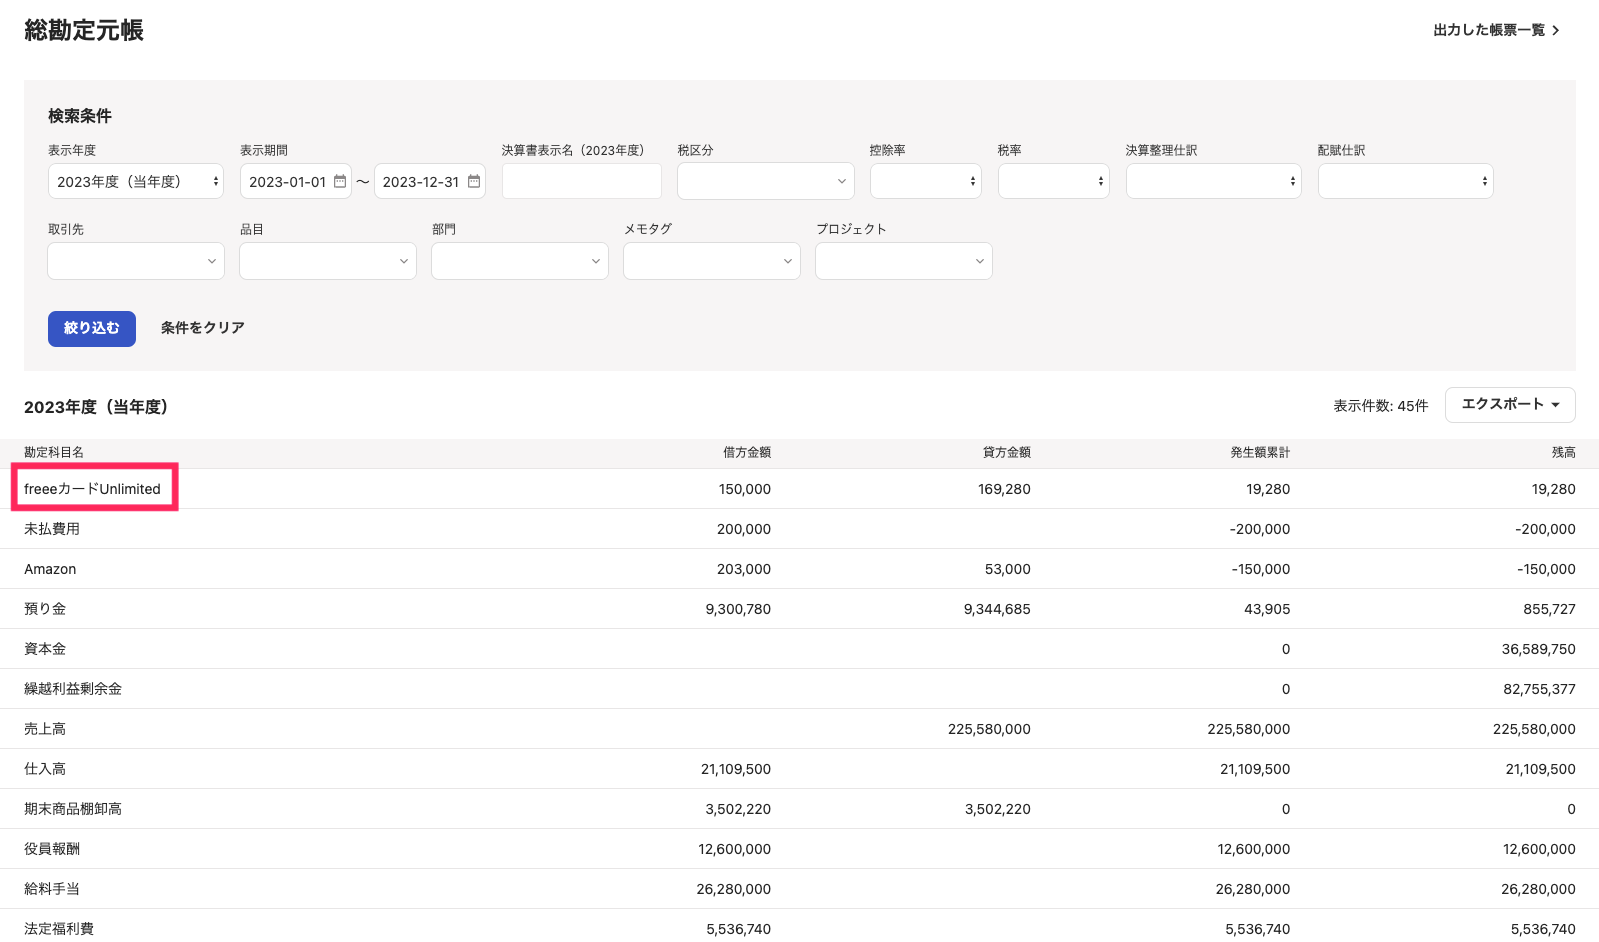Image resolution: width=1599 pixels, height=942 pixels.
Task: Click the arrow beside 出力した帳票一覧
Action: coord(1555,31)
